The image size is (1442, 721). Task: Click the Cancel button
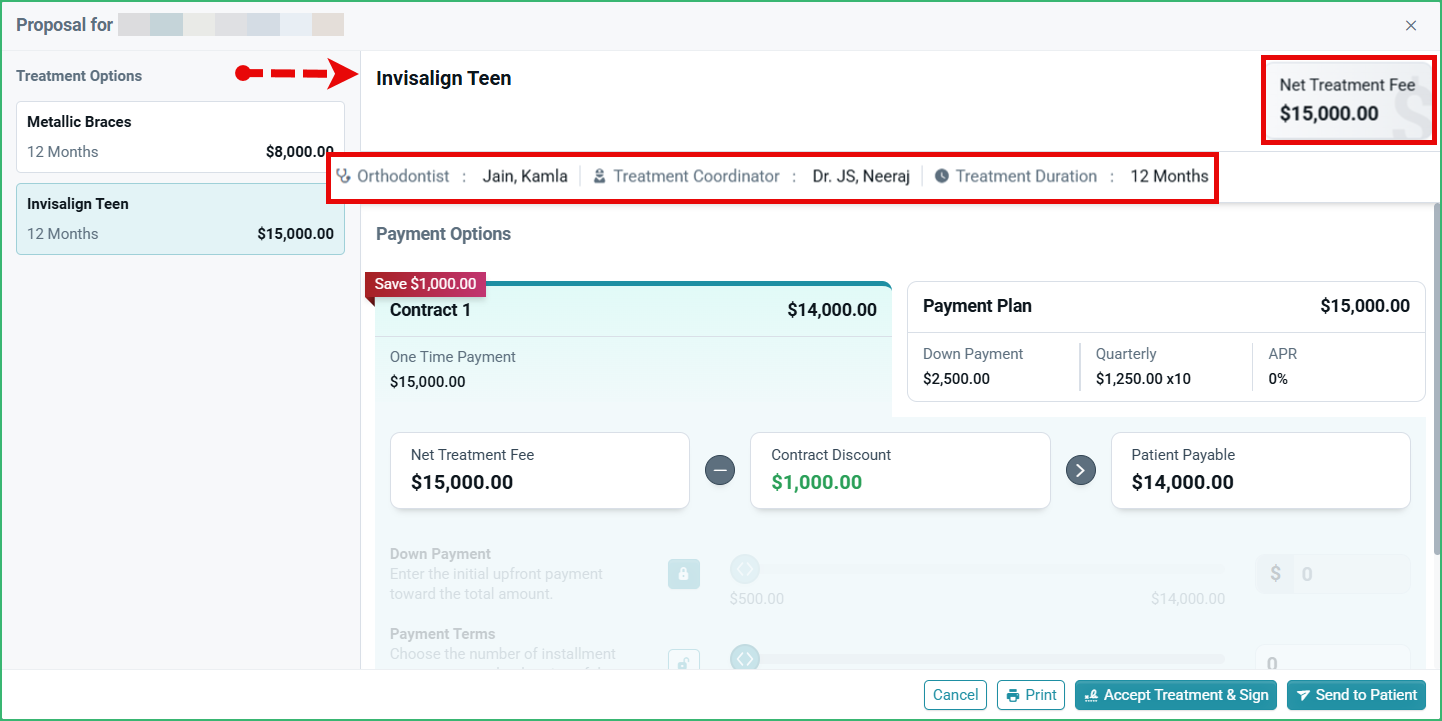[955, 695]
